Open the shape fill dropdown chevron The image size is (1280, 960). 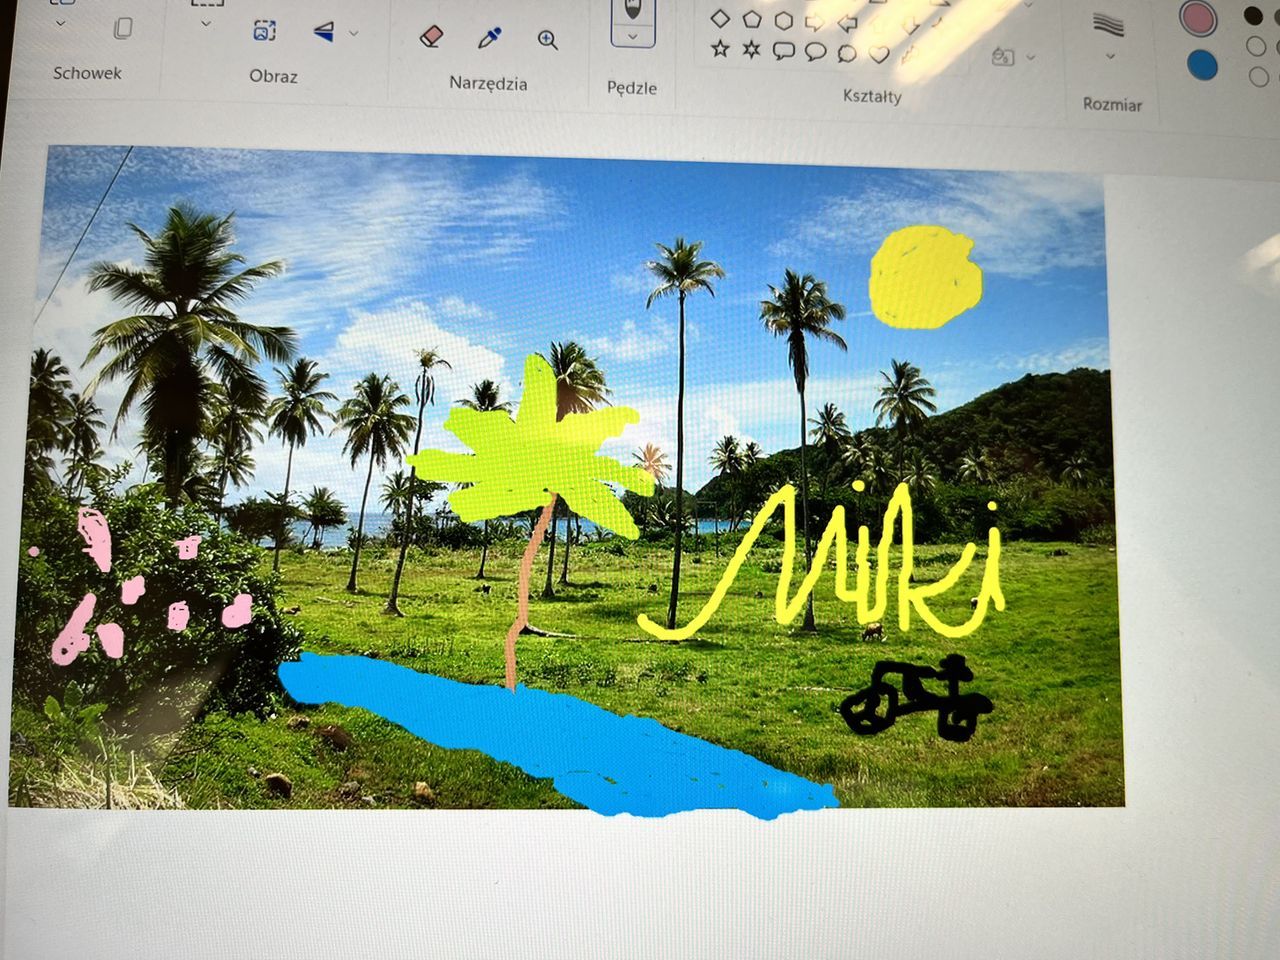tap(1031, 57)
